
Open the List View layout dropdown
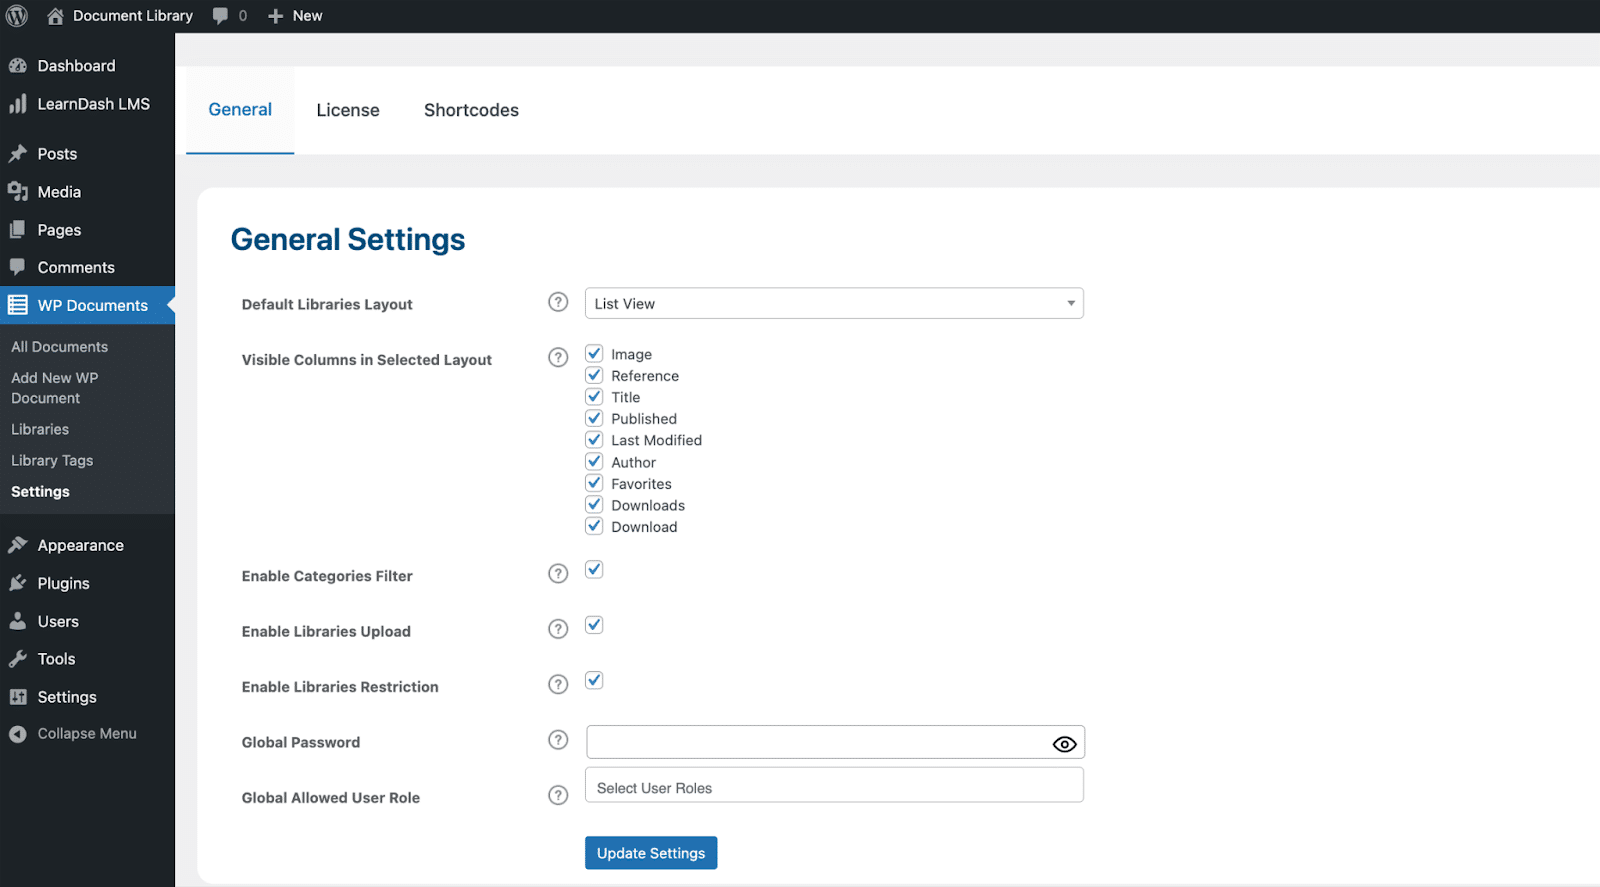pyautogui.click(x=834, y=303)
